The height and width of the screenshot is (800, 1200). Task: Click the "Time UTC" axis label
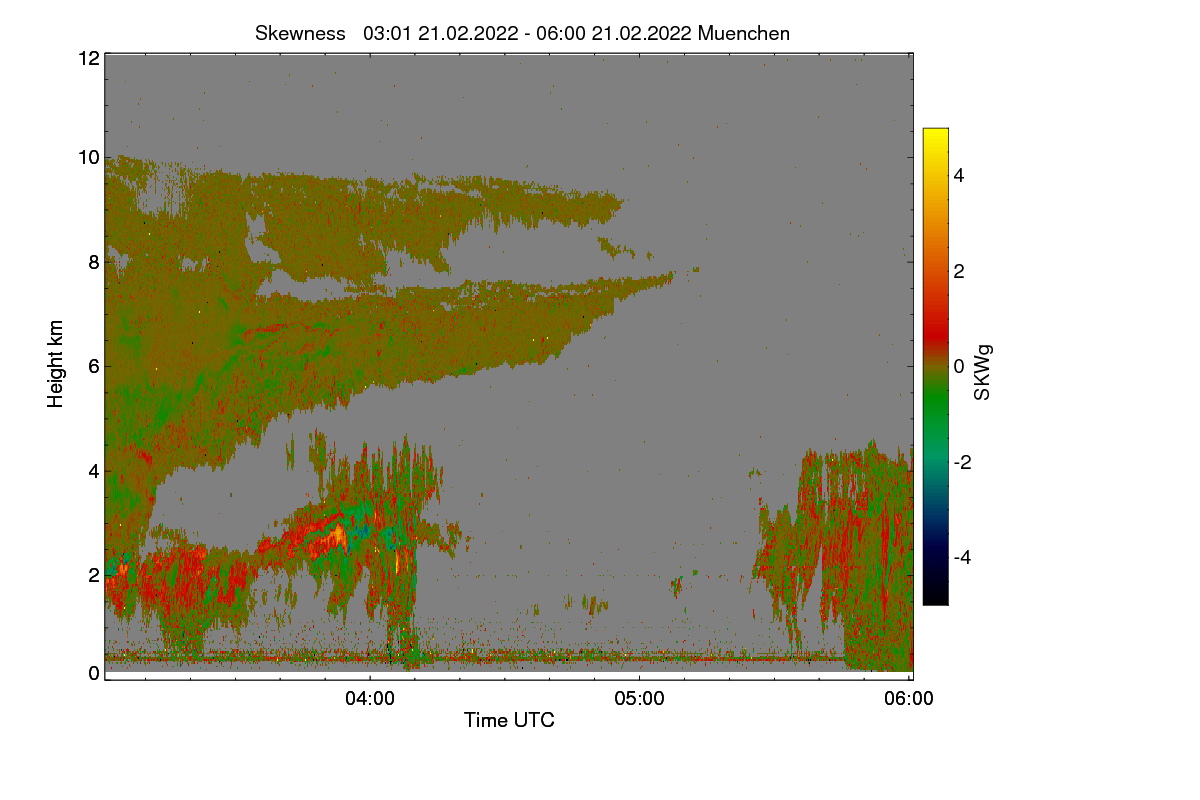tap(509, 720)
